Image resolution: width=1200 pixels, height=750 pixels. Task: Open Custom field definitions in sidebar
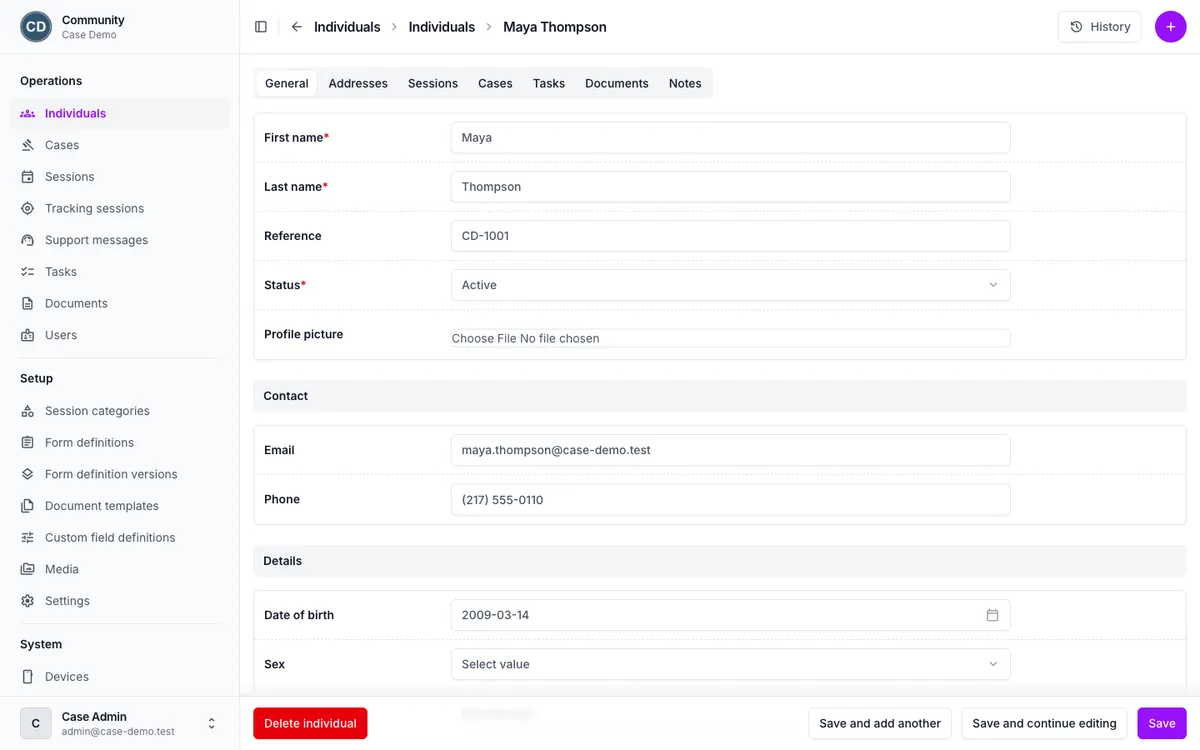coord(120,537)
